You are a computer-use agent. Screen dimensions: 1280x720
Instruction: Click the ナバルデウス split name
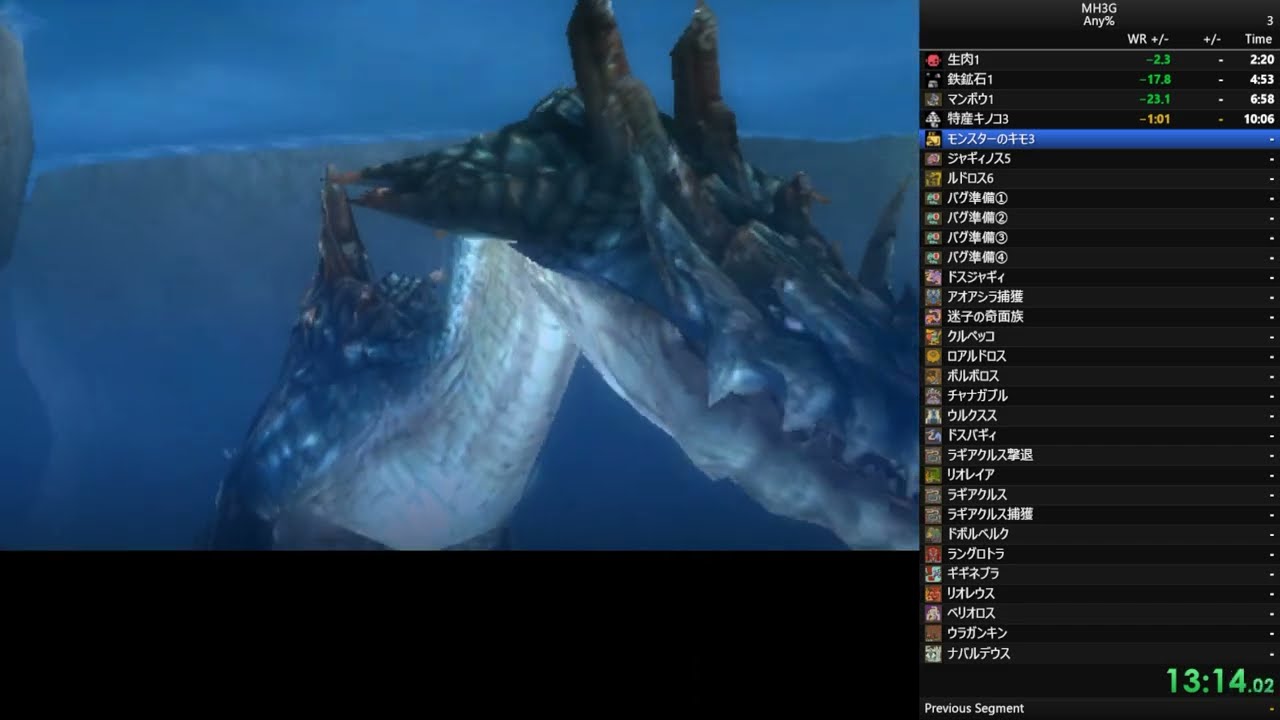[x=979, y=653]
